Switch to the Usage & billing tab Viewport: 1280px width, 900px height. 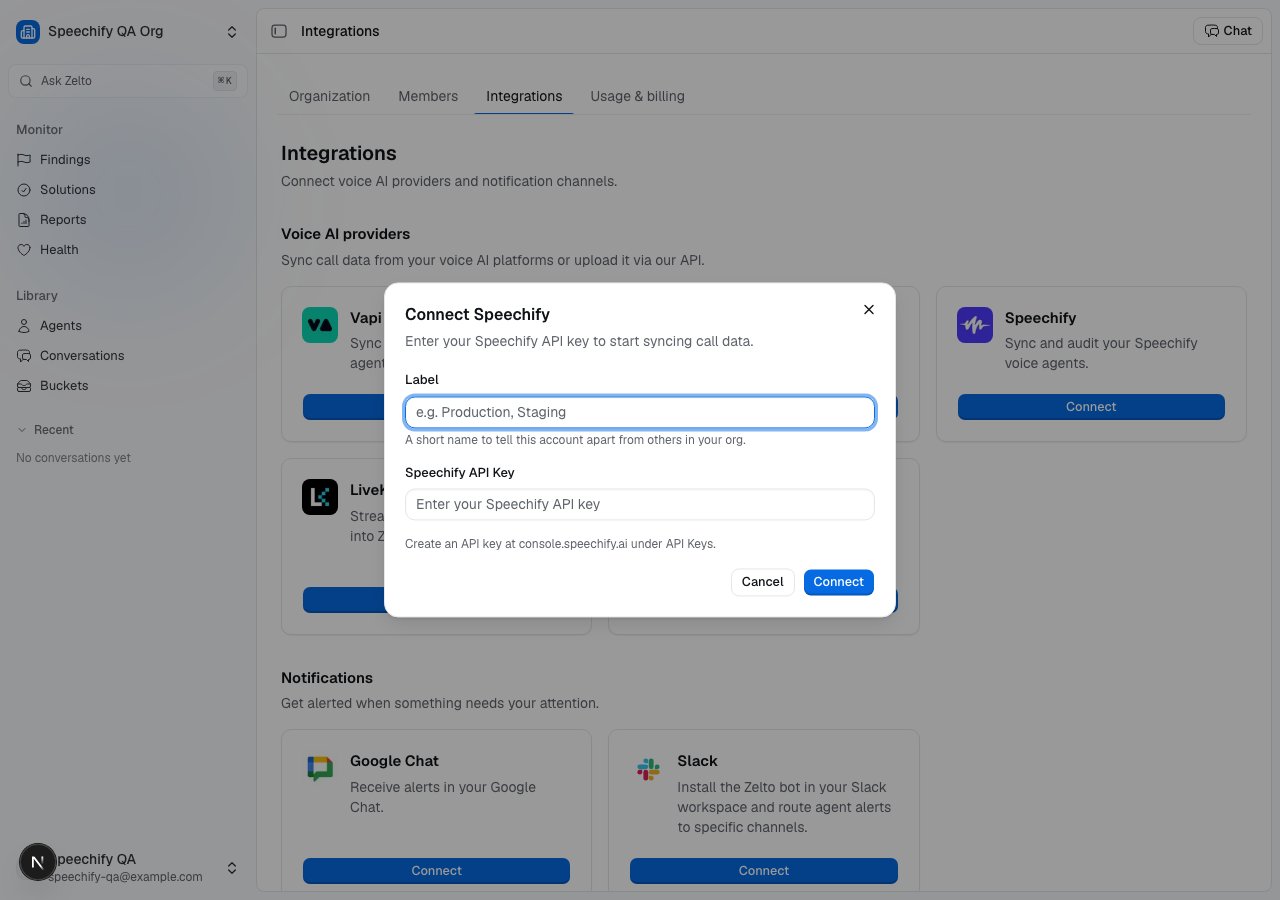pos(637,97)
